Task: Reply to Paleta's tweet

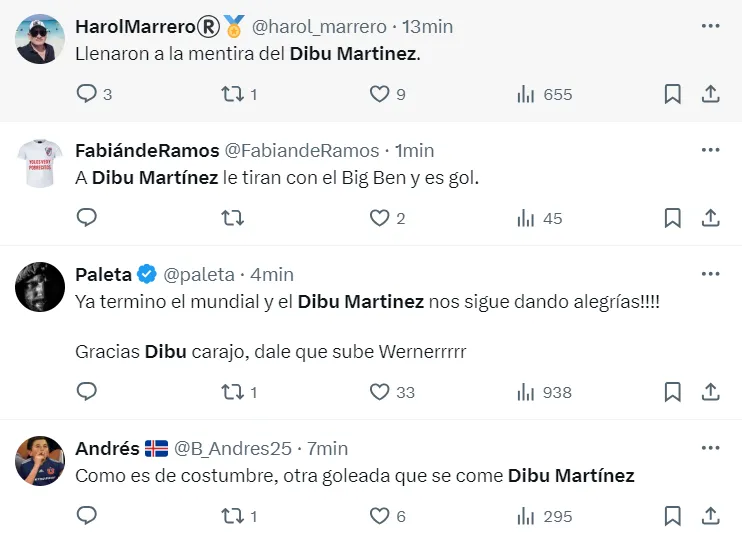Action: (x=87, y=392)
